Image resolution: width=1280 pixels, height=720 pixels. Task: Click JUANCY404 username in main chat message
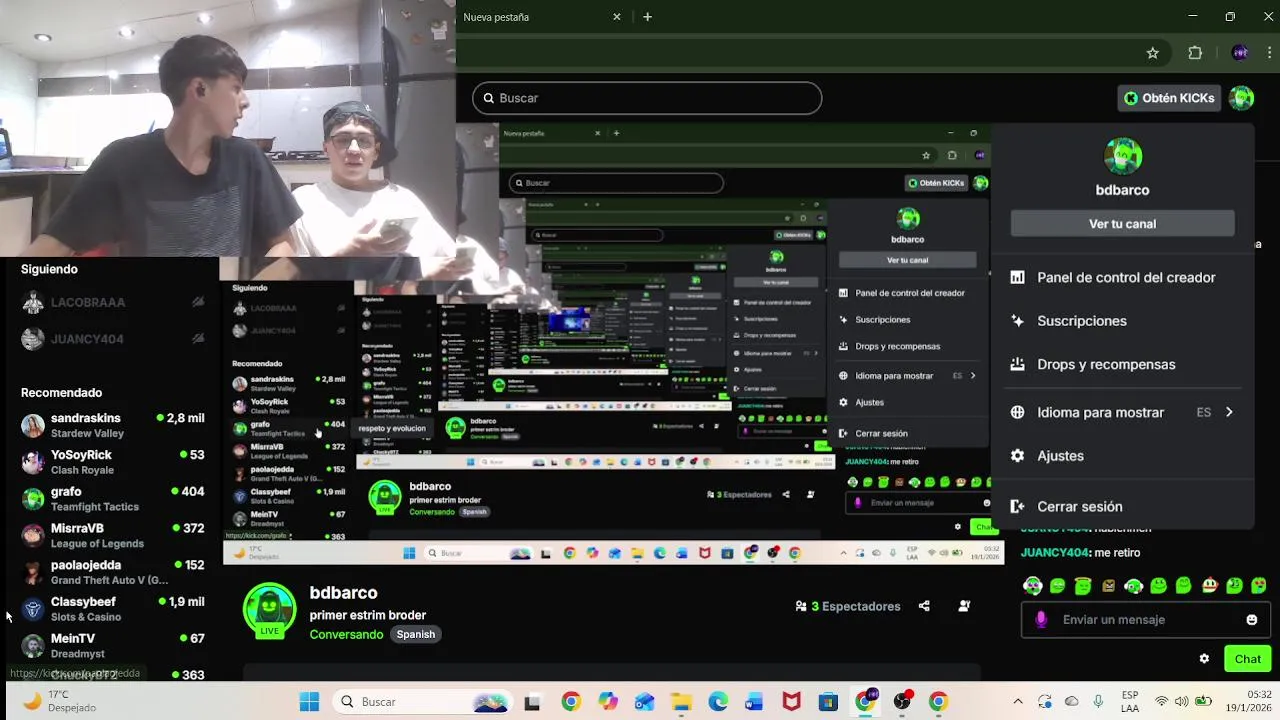[x=1055, y=553]
